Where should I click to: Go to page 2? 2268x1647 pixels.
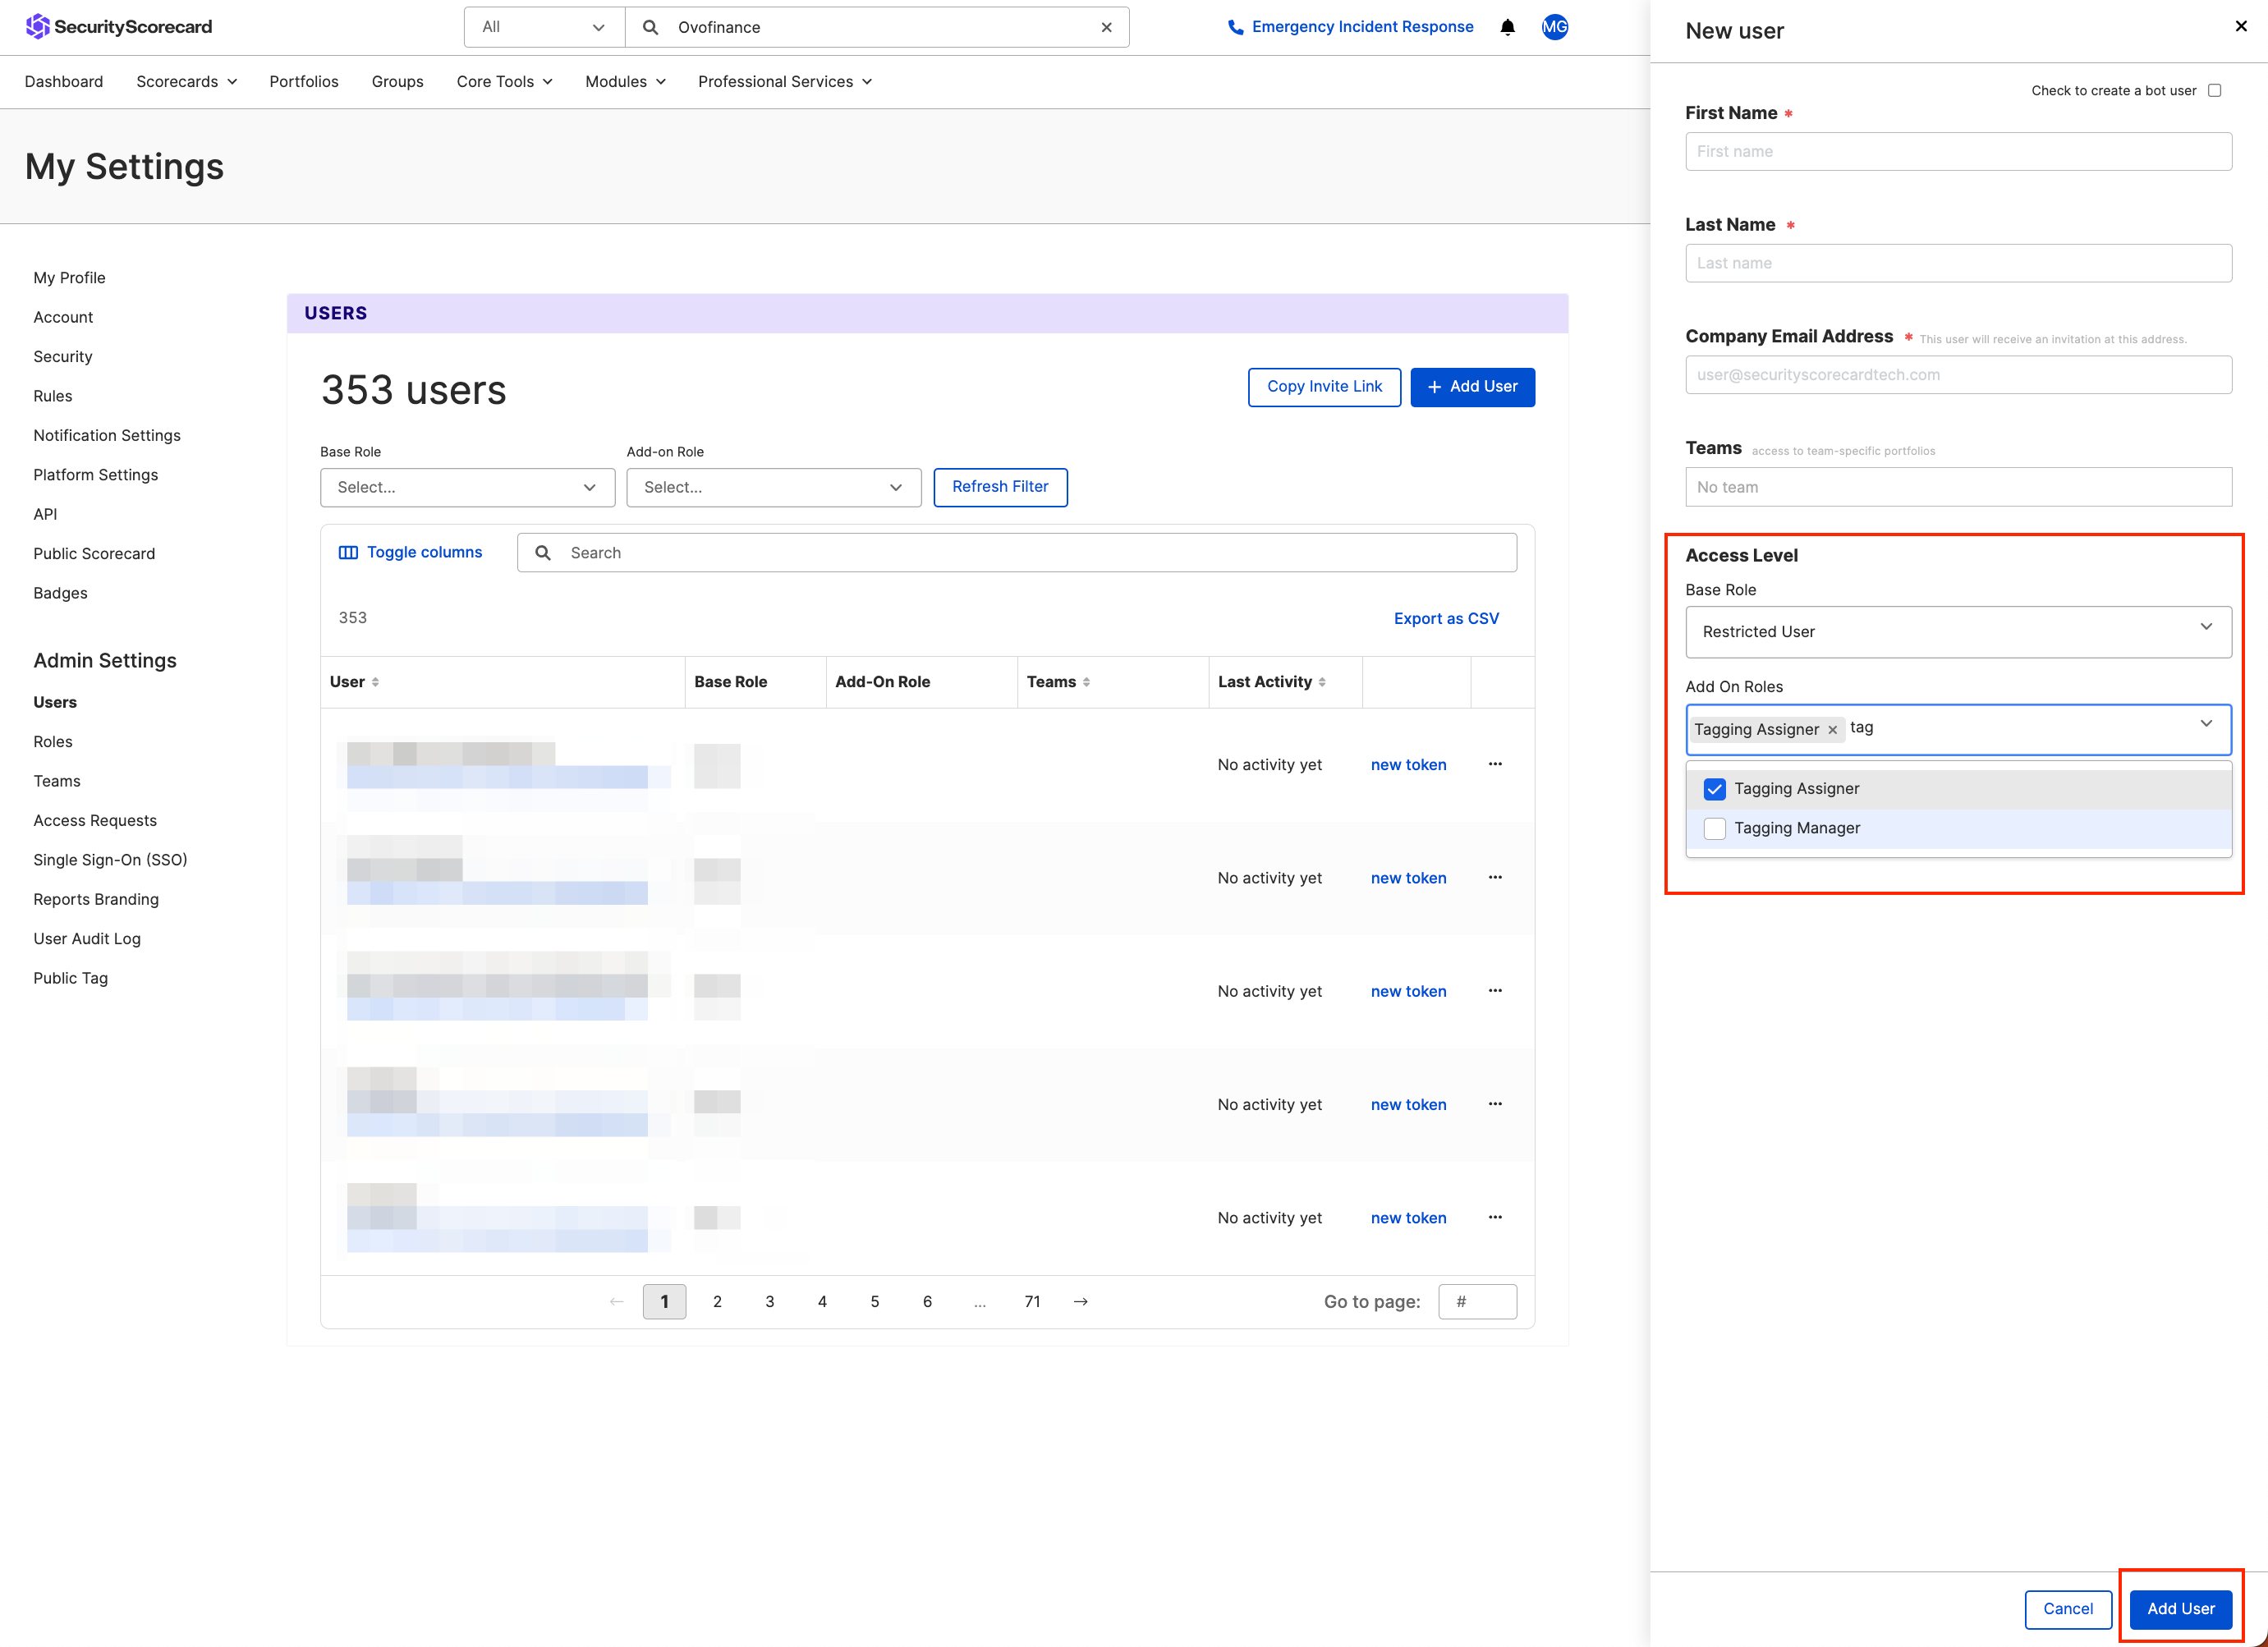coord(717,1301)
